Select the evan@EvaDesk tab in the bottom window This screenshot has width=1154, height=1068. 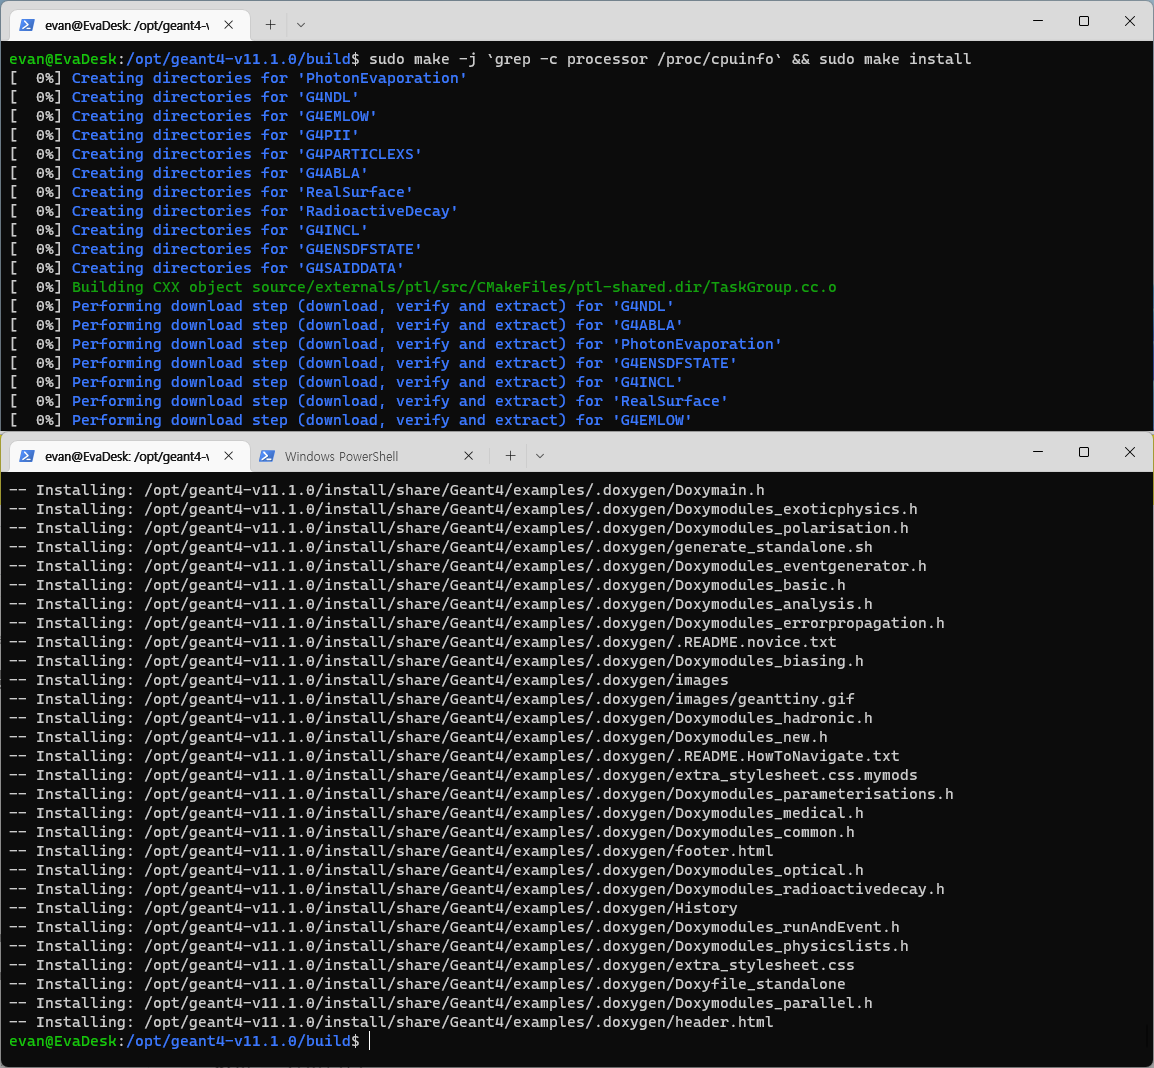click(x=125, y=456)
